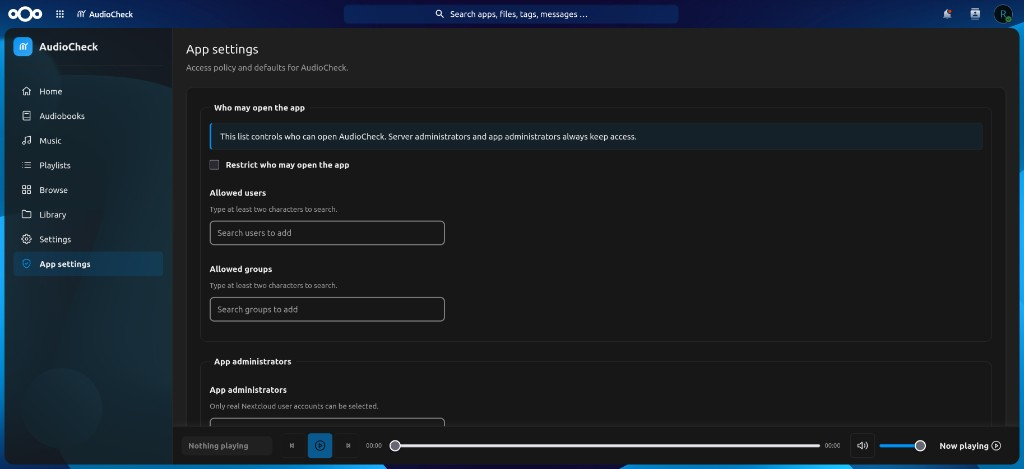Click the volume slider handle
This screenshot has height=469, width=1024.
(920, 445)
